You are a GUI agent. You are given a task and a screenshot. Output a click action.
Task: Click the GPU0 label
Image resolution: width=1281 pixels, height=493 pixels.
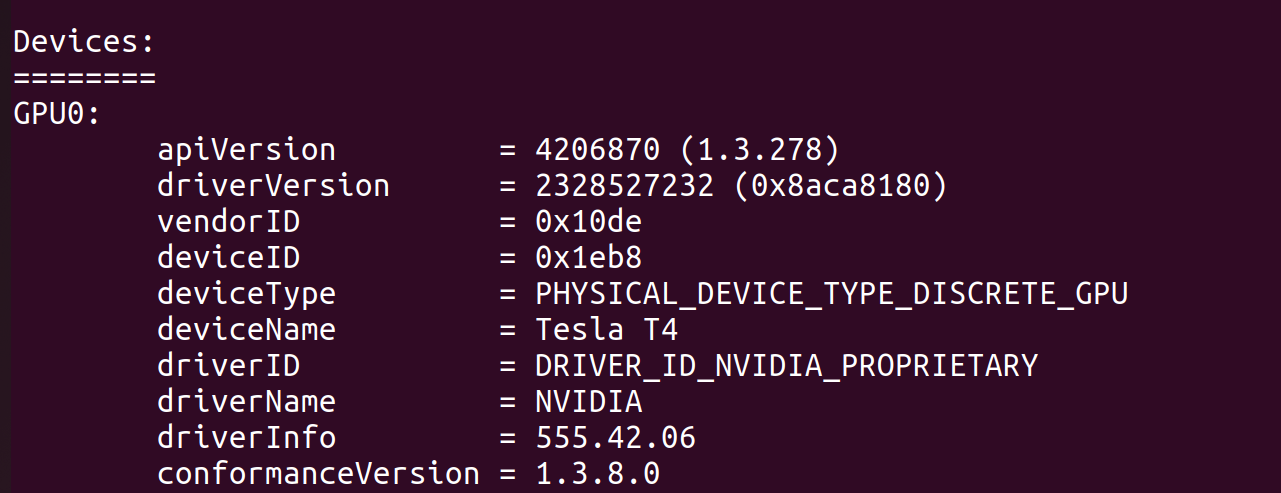point(57,114)
